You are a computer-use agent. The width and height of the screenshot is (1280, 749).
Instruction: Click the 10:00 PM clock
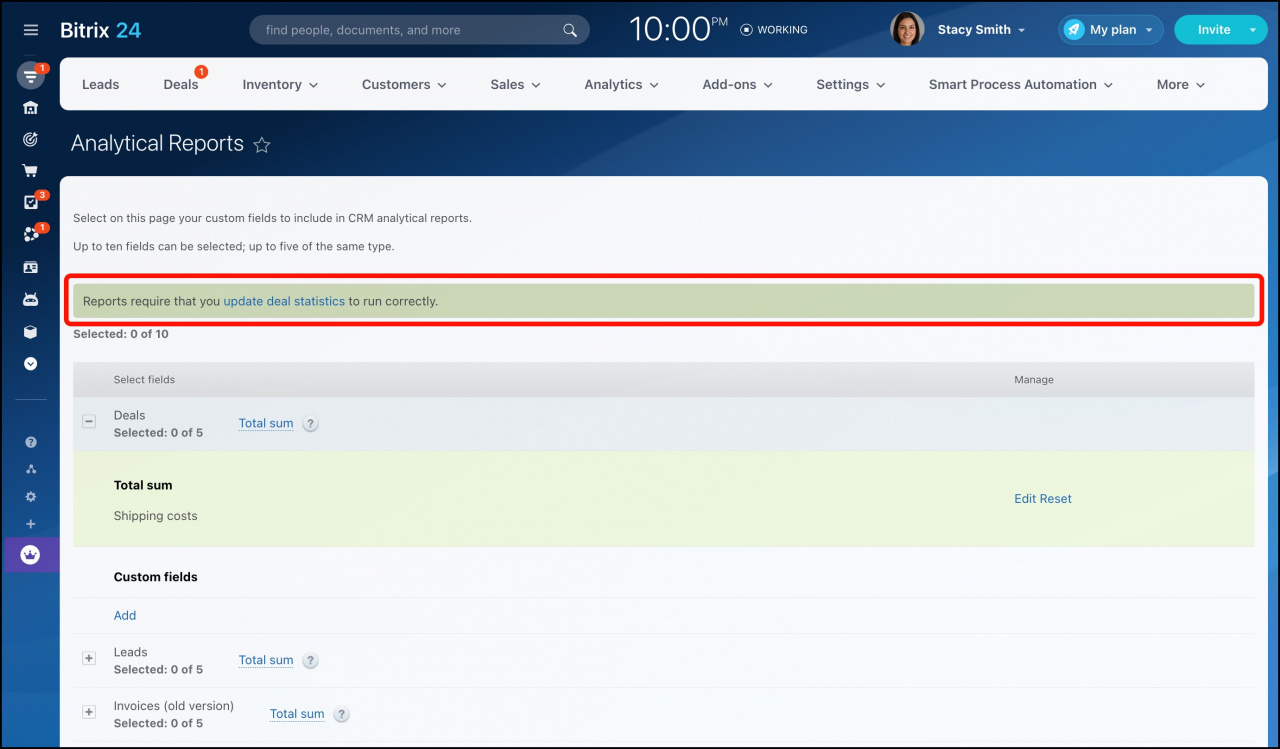point(678,29)
